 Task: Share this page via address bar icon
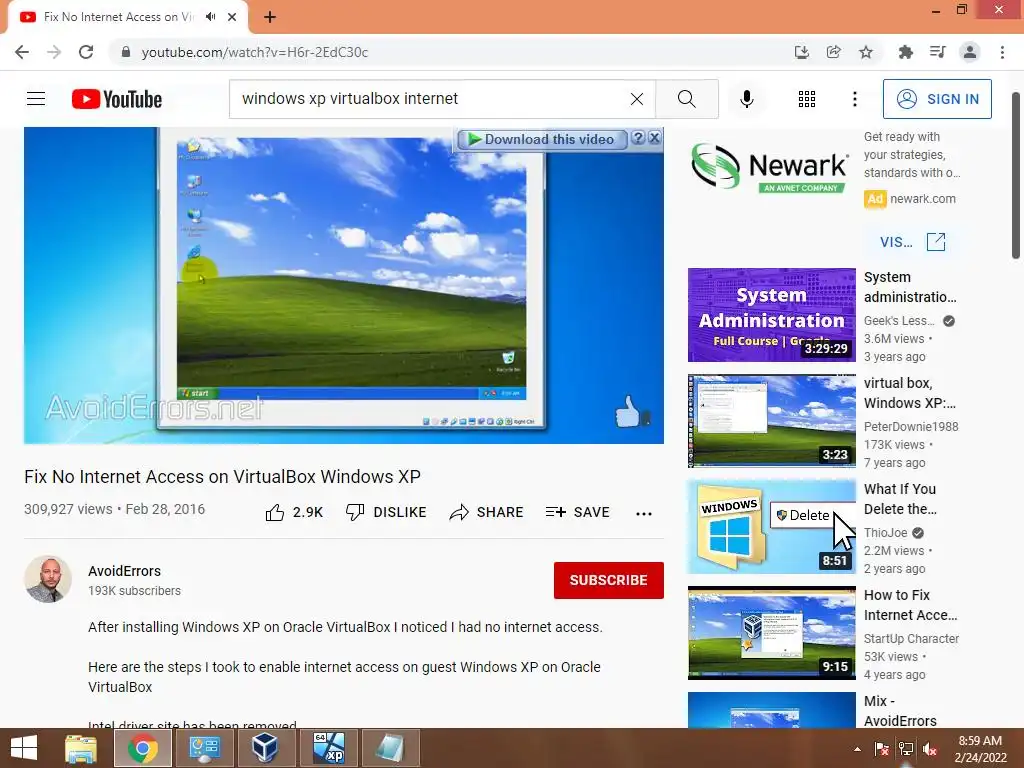pos(833,52)
